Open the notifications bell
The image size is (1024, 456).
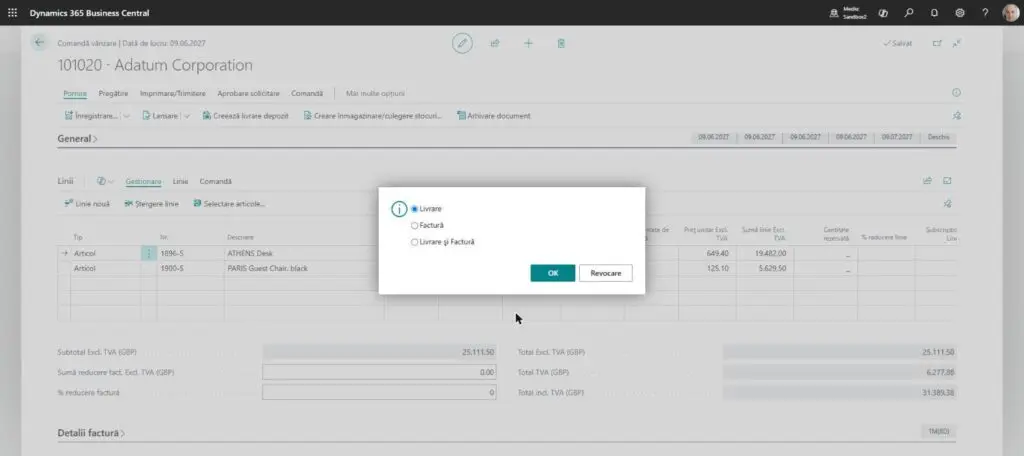(x=934, y=12)
